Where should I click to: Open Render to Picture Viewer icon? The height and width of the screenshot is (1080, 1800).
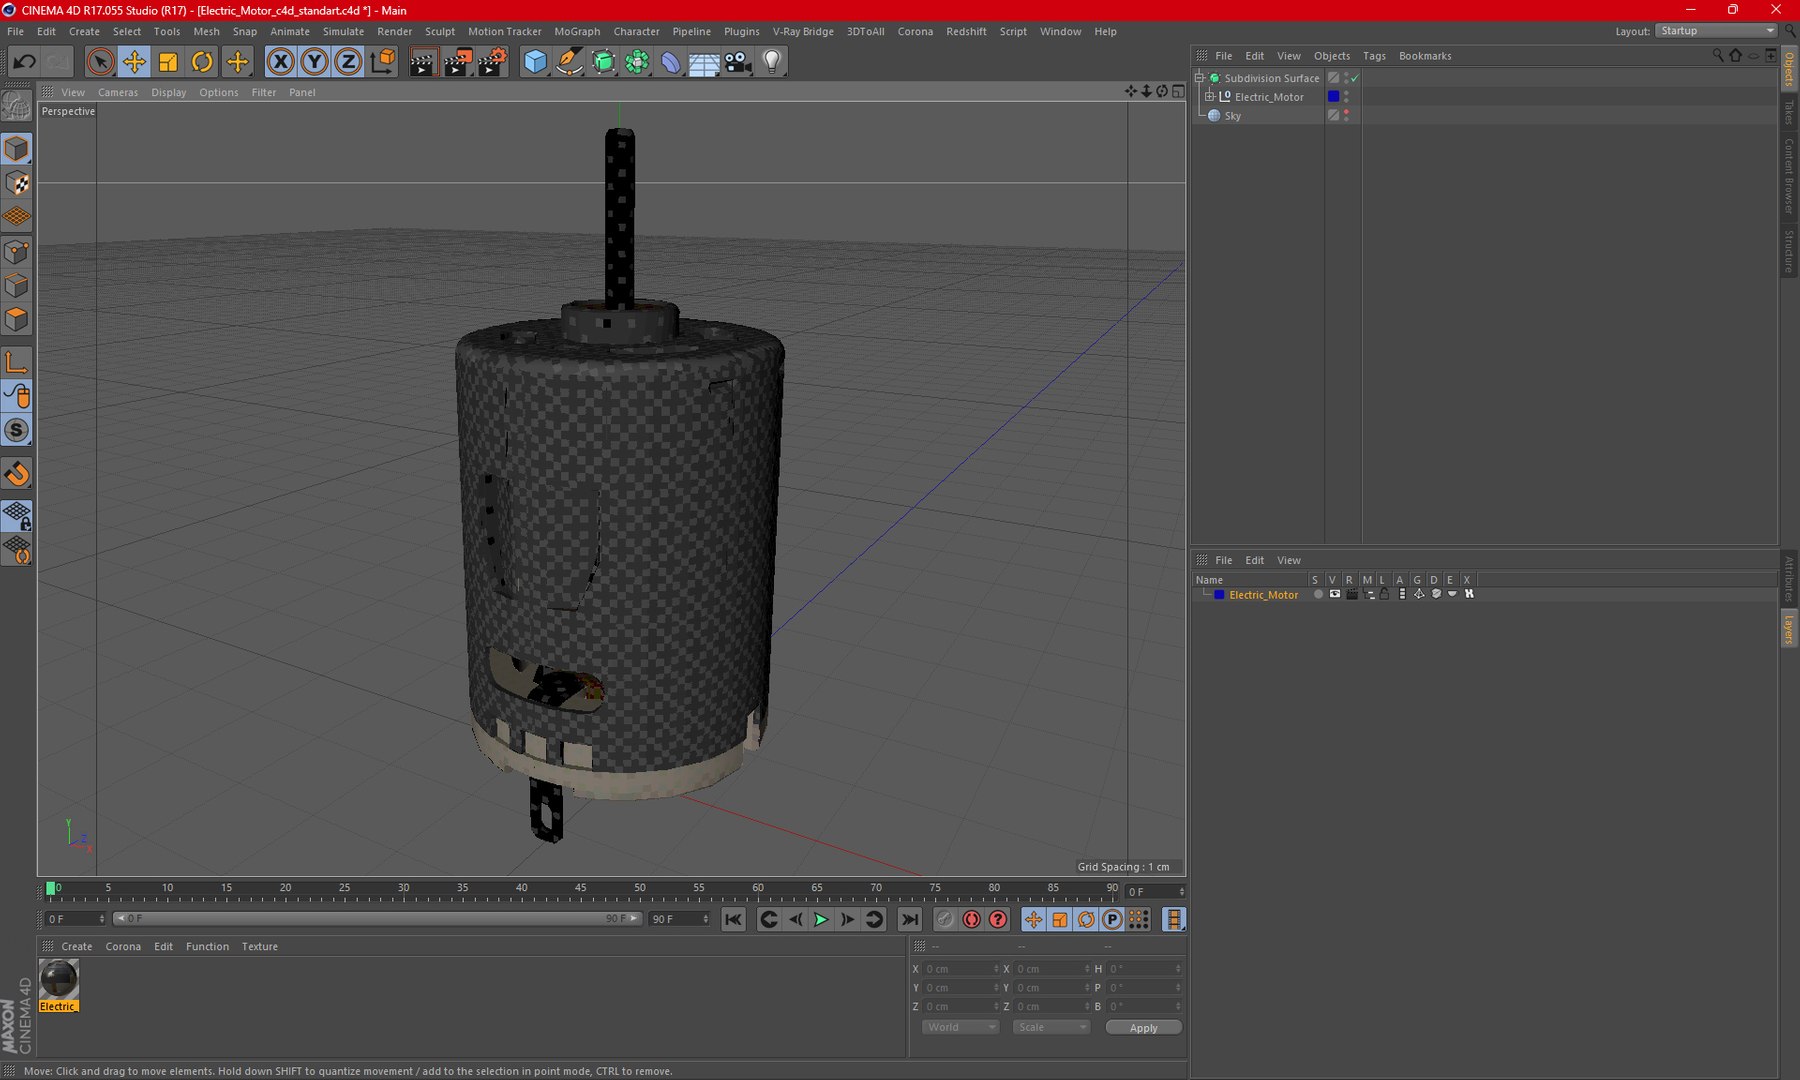(457, 62)
